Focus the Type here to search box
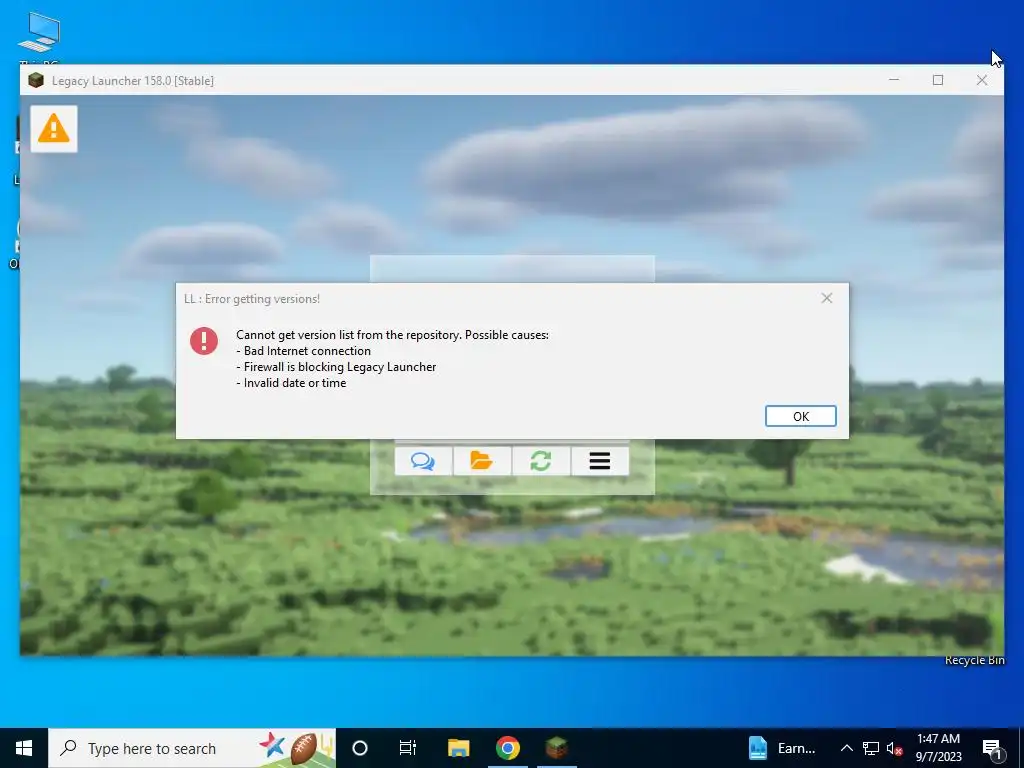The image size is (1024, 768). point(192,748)
